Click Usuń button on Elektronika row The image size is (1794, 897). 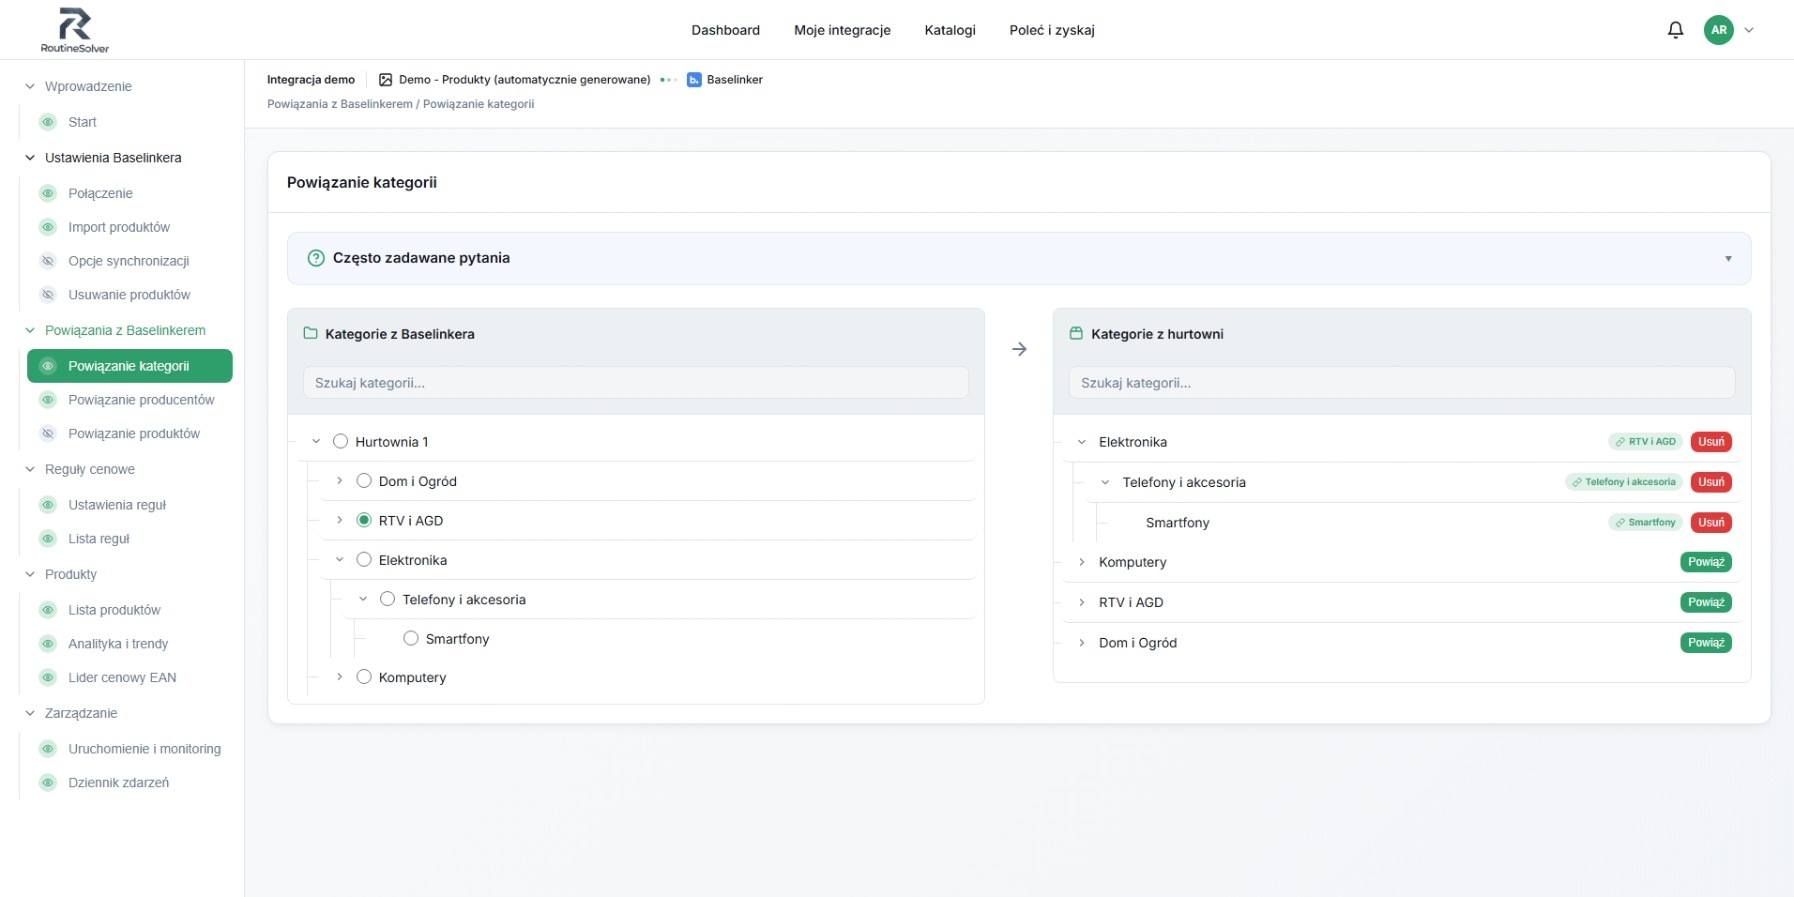click(1711, 442)
